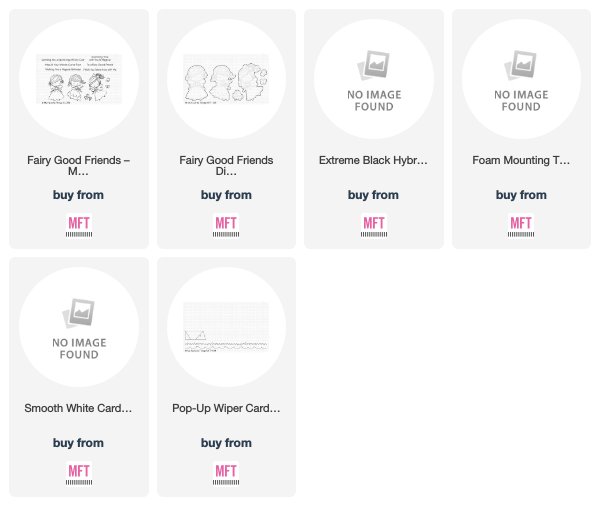Open Pop-Up Wiper Card die thumbnail

226,327
